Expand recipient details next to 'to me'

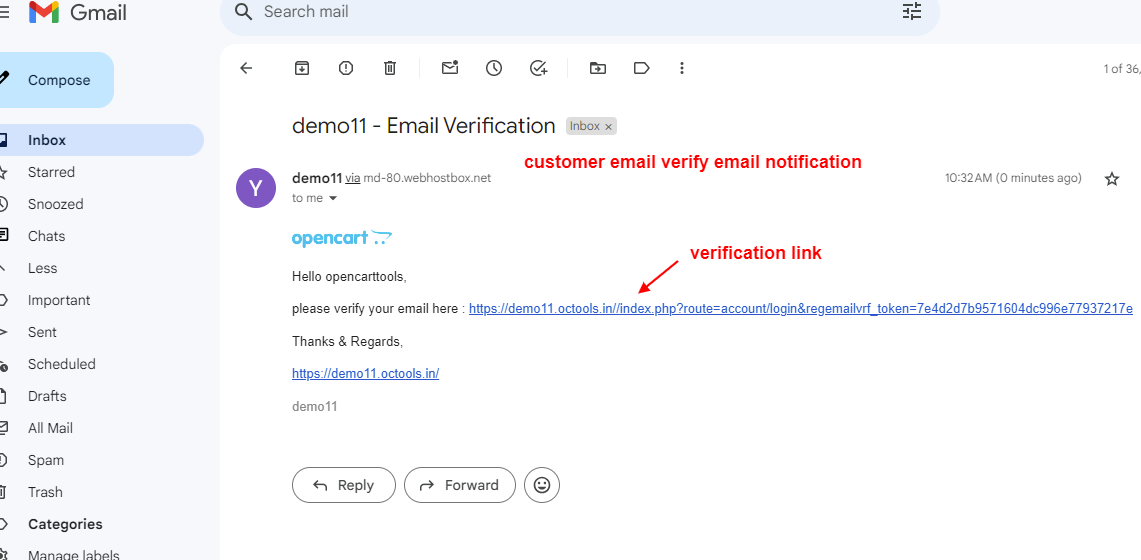point(333,199)
